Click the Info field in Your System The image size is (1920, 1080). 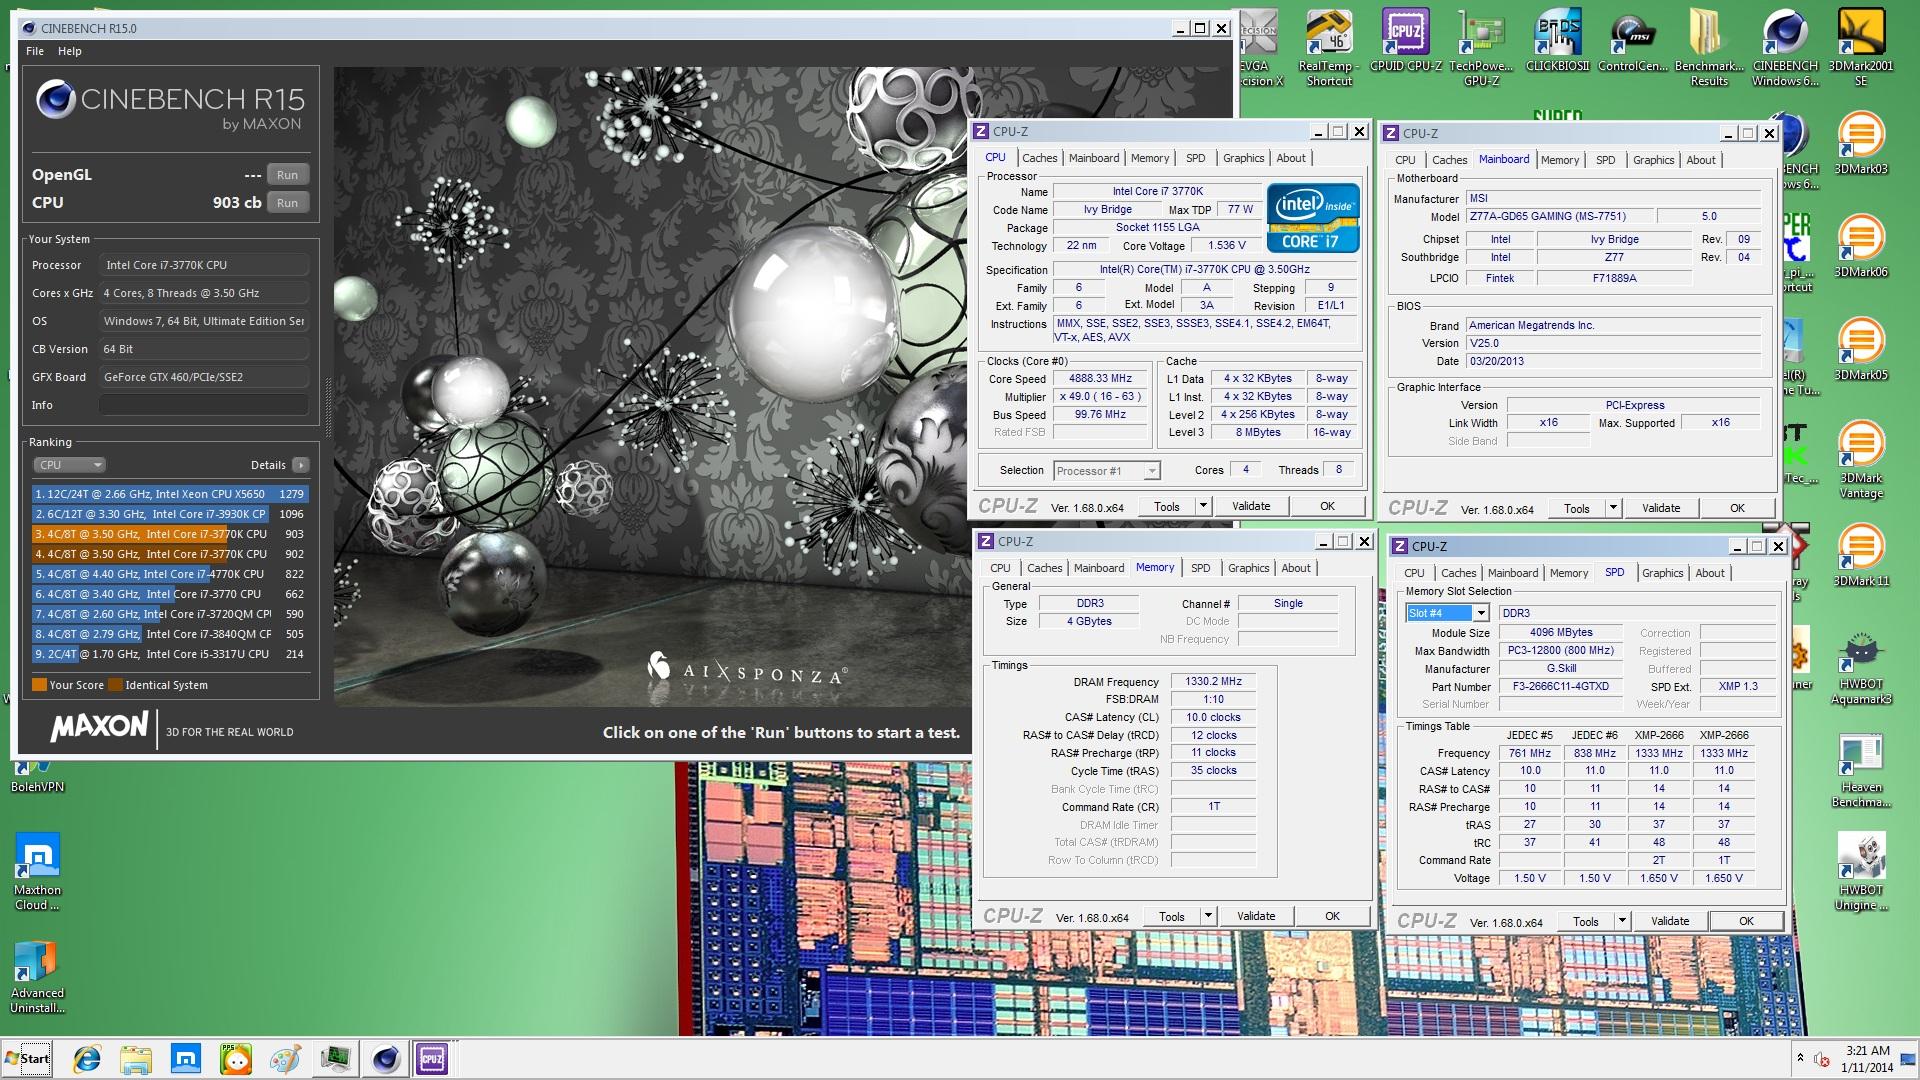point(204,405)
